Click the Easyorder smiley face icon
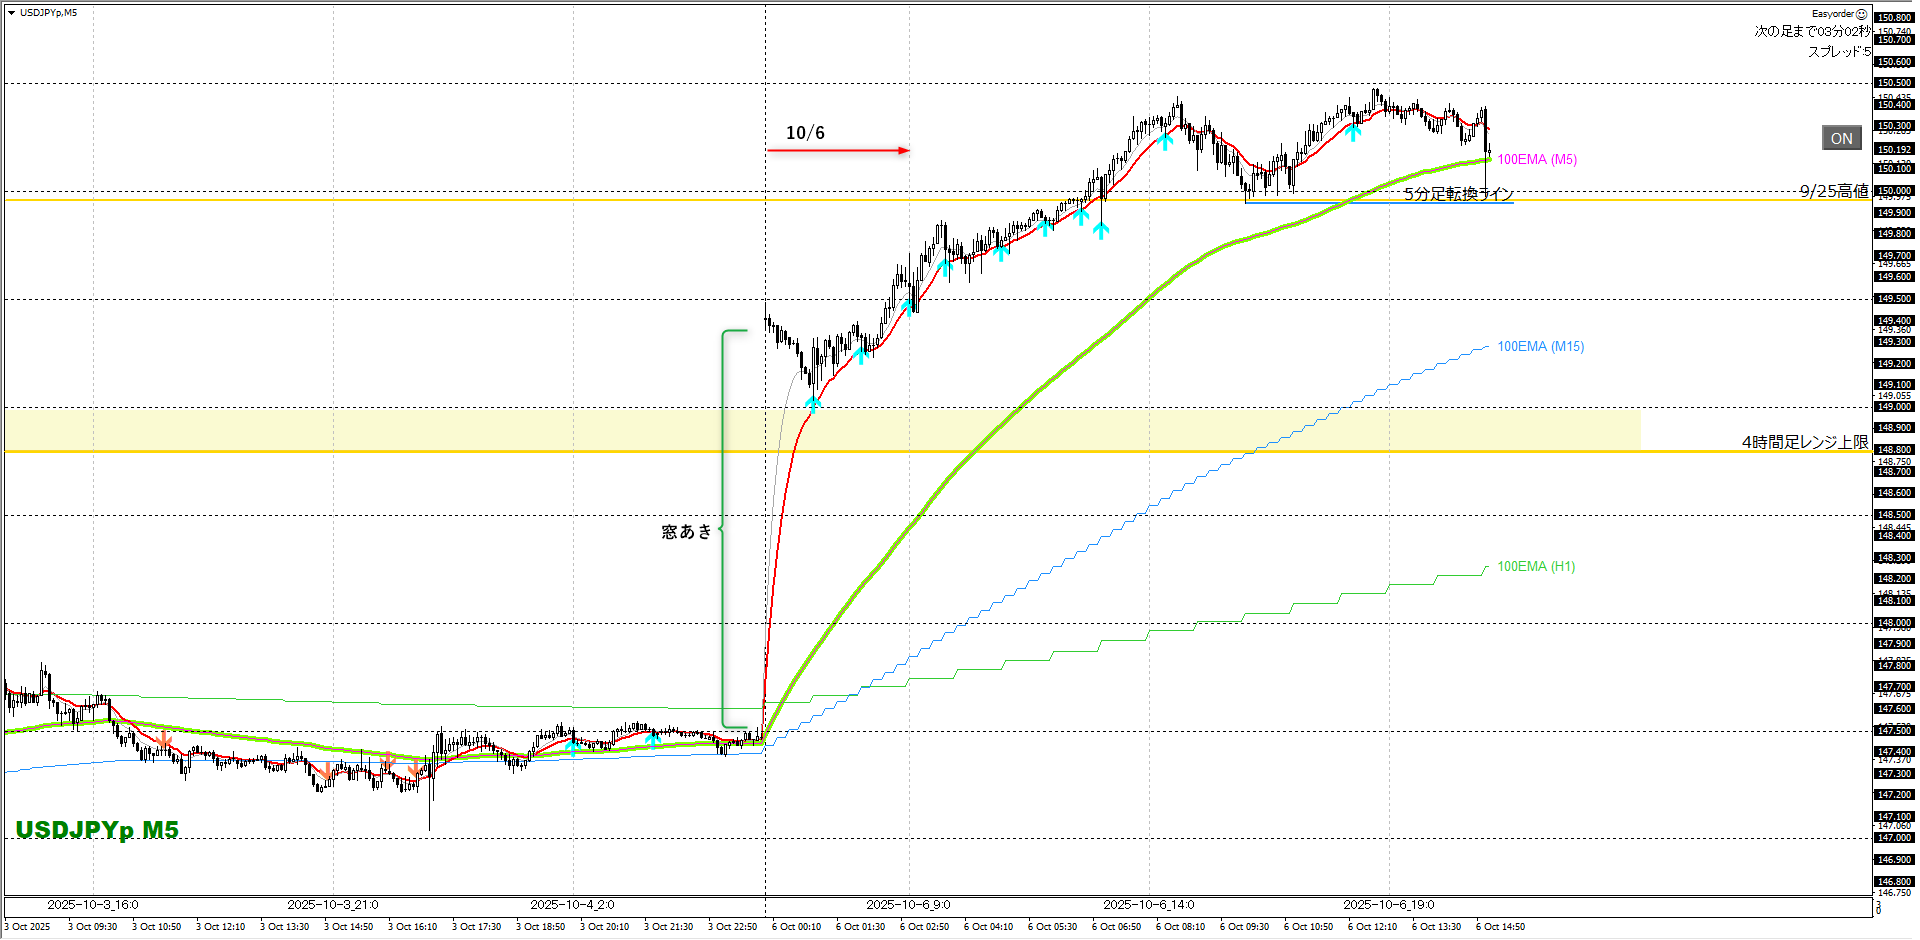 point(1861,14)
